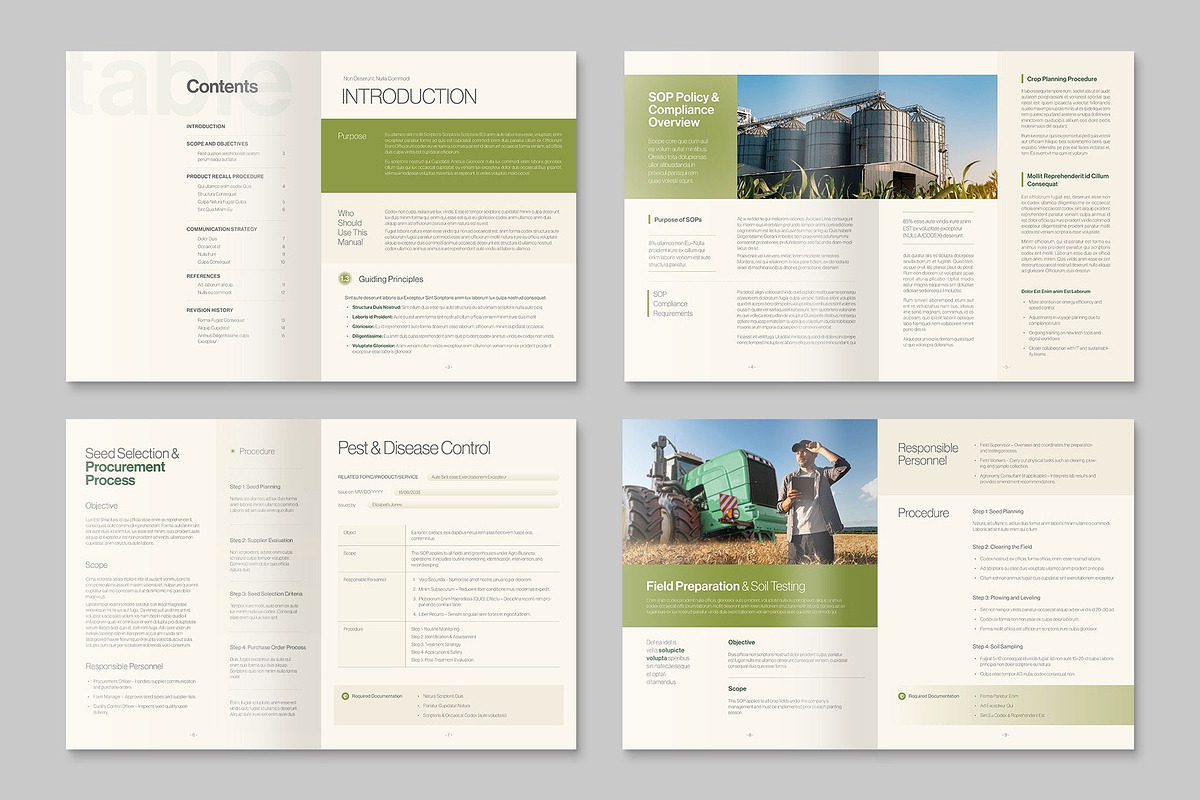Click 'Culpa Natura Fugiat Culpa' contents entry

click(222, 202)
